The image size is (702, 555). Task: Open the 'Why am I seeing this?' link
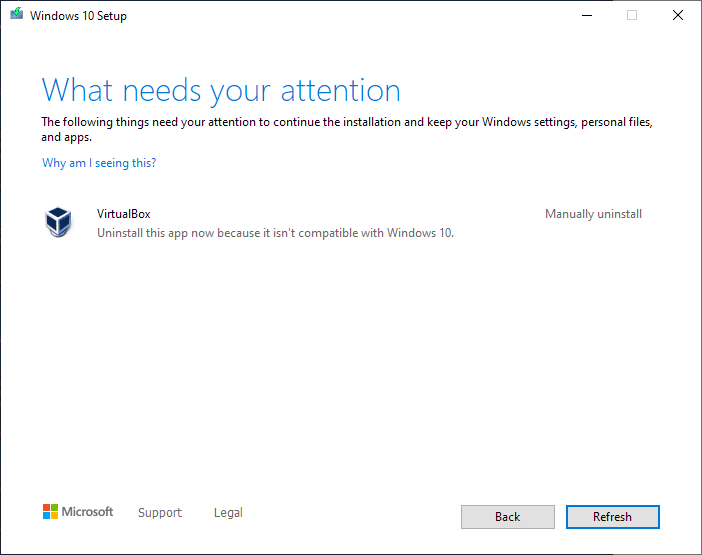click(x=99, y=163)
